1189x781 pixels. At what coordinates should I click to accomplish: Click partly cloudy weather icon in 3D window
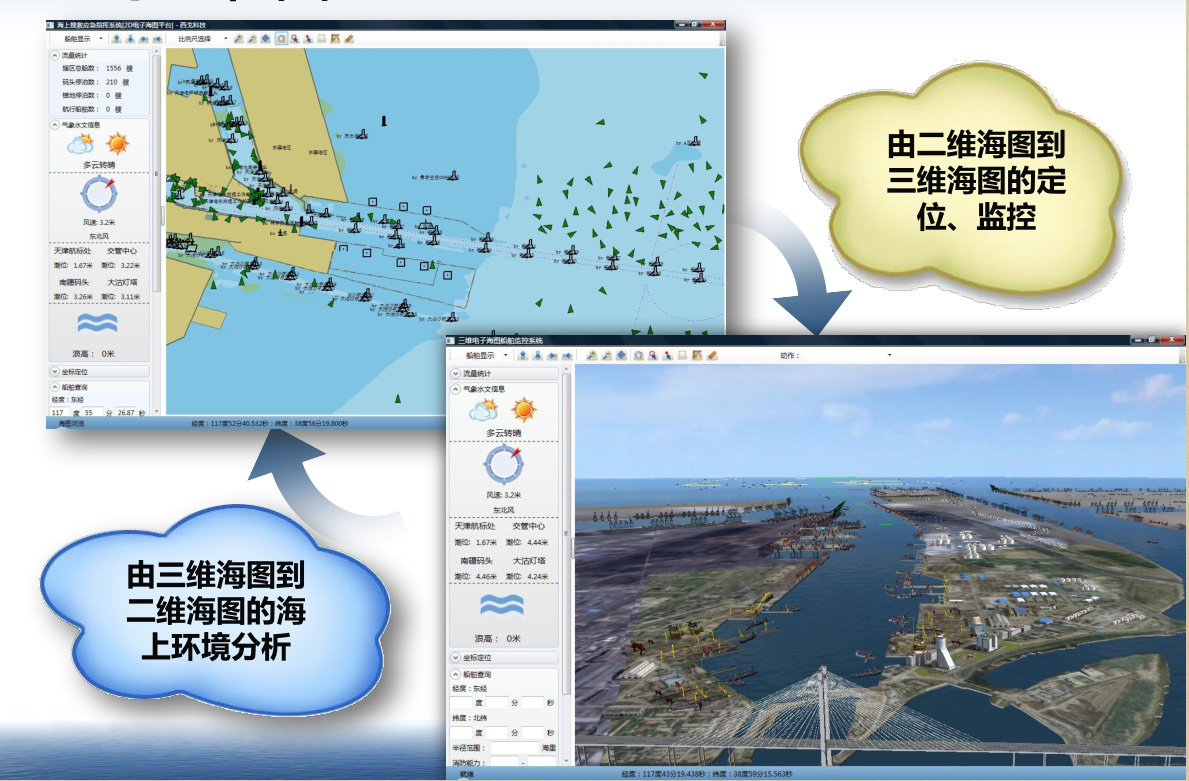(484, 410)
